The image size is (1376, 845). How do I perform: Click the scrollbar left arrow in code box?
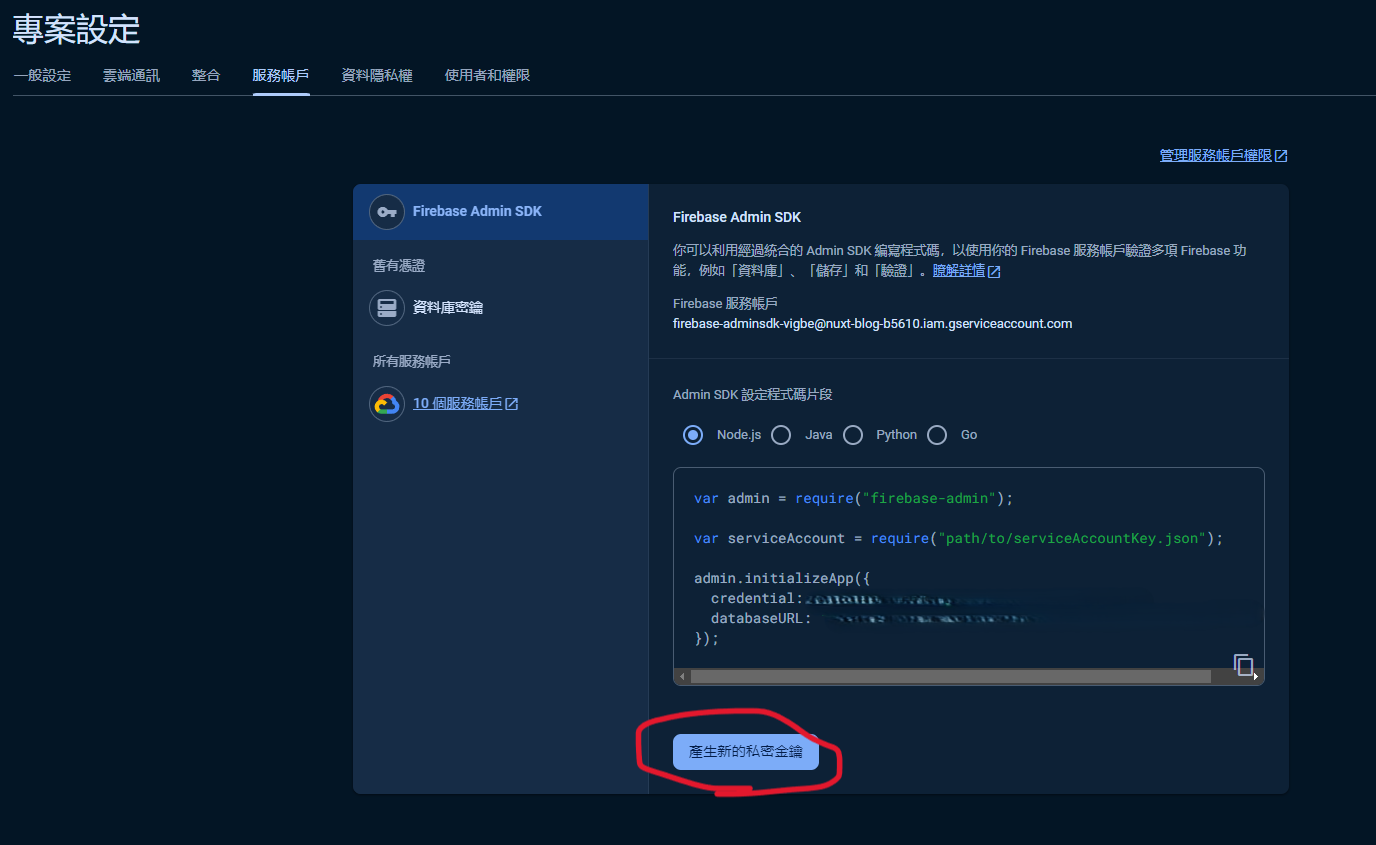click(683, 677)
